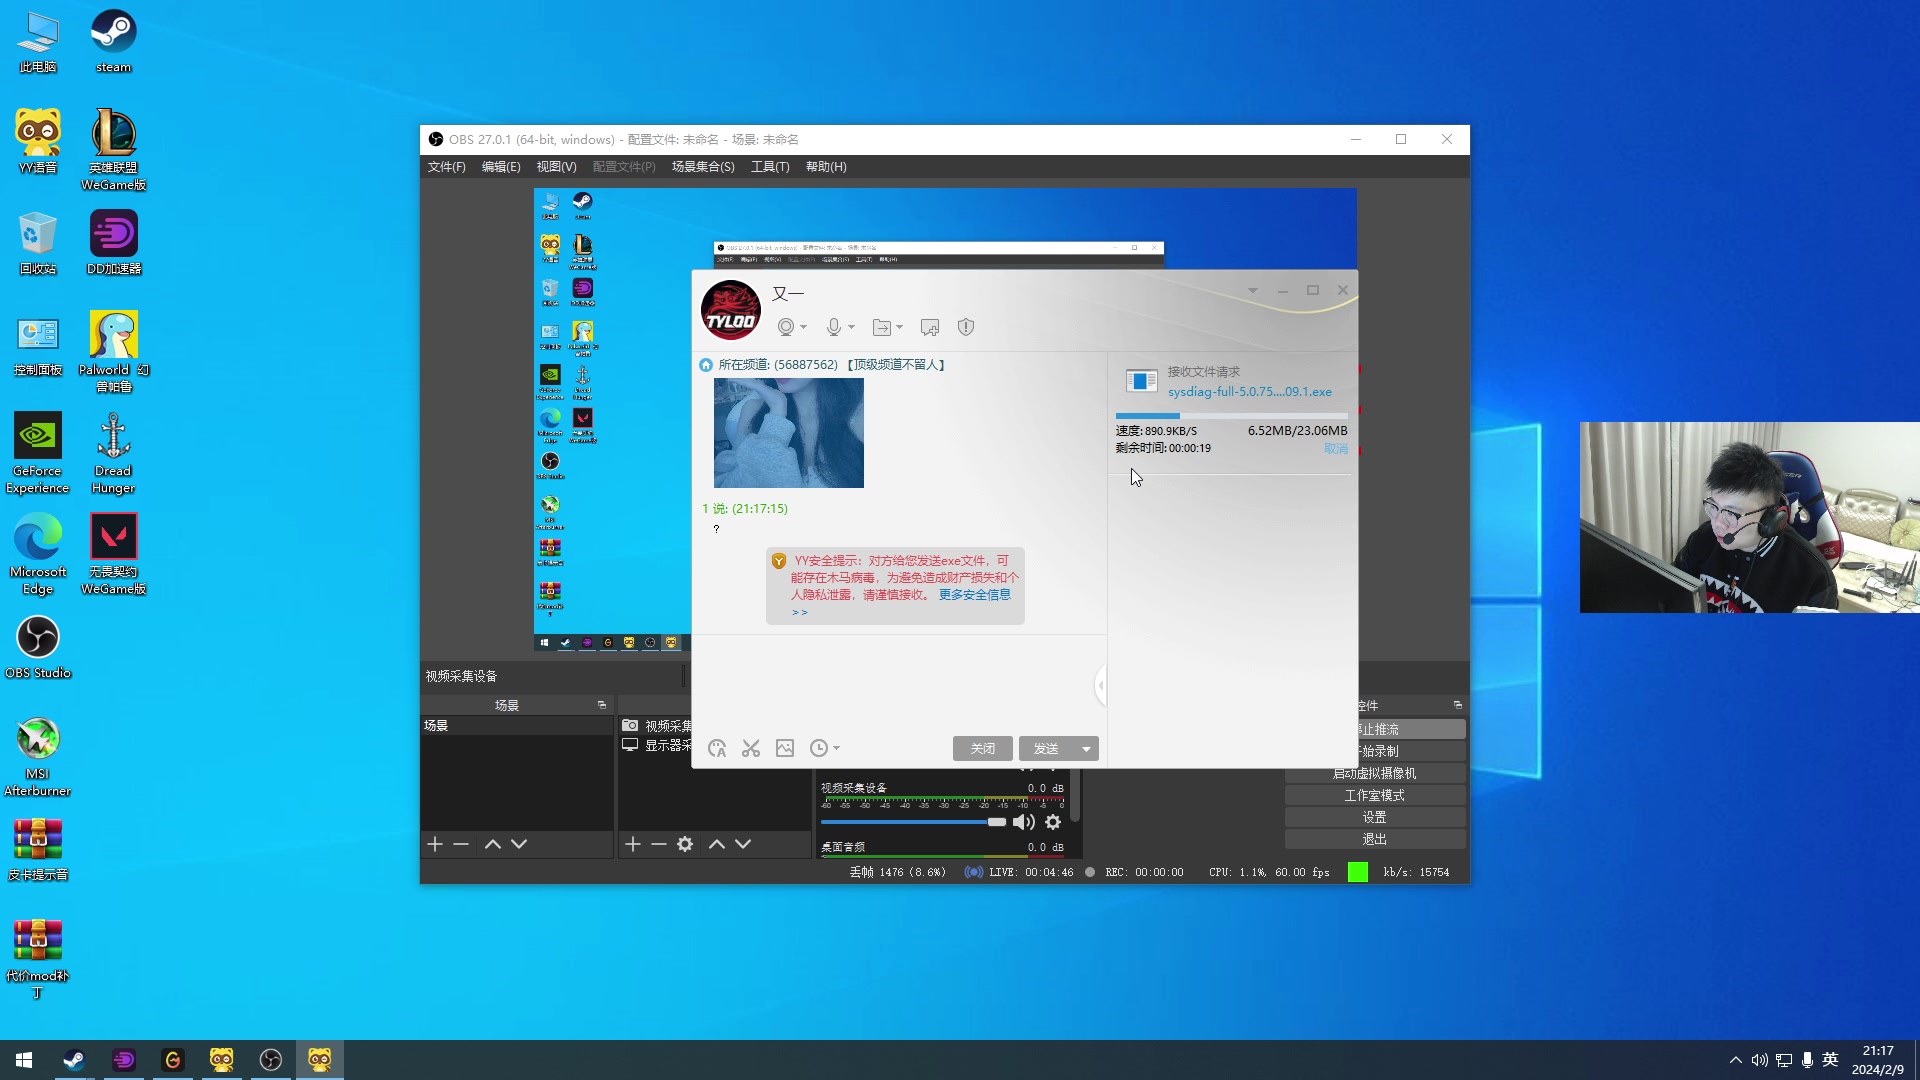The height and width of the screenshot is (1080, 1920).
Task: Click the security shield icon in chat header
Action: point(966,327)
